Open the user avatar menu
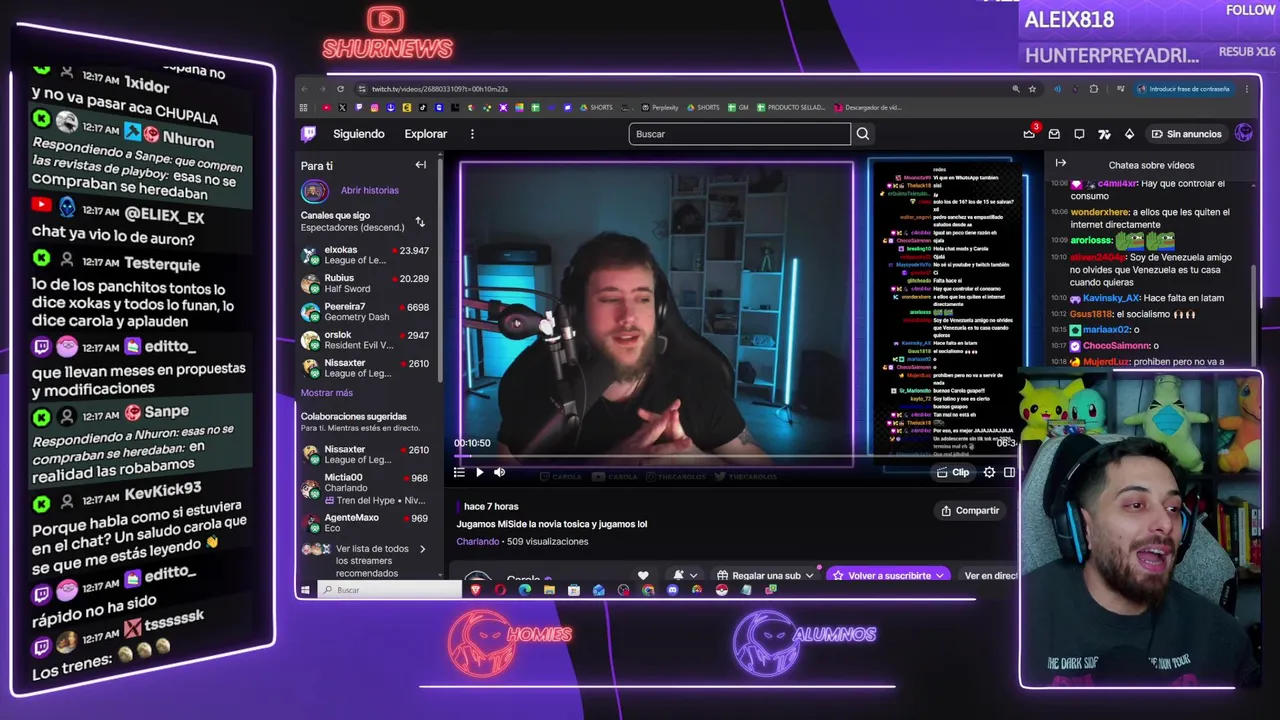Screen dimensions: 1280x720 (x=1244, y=133)
